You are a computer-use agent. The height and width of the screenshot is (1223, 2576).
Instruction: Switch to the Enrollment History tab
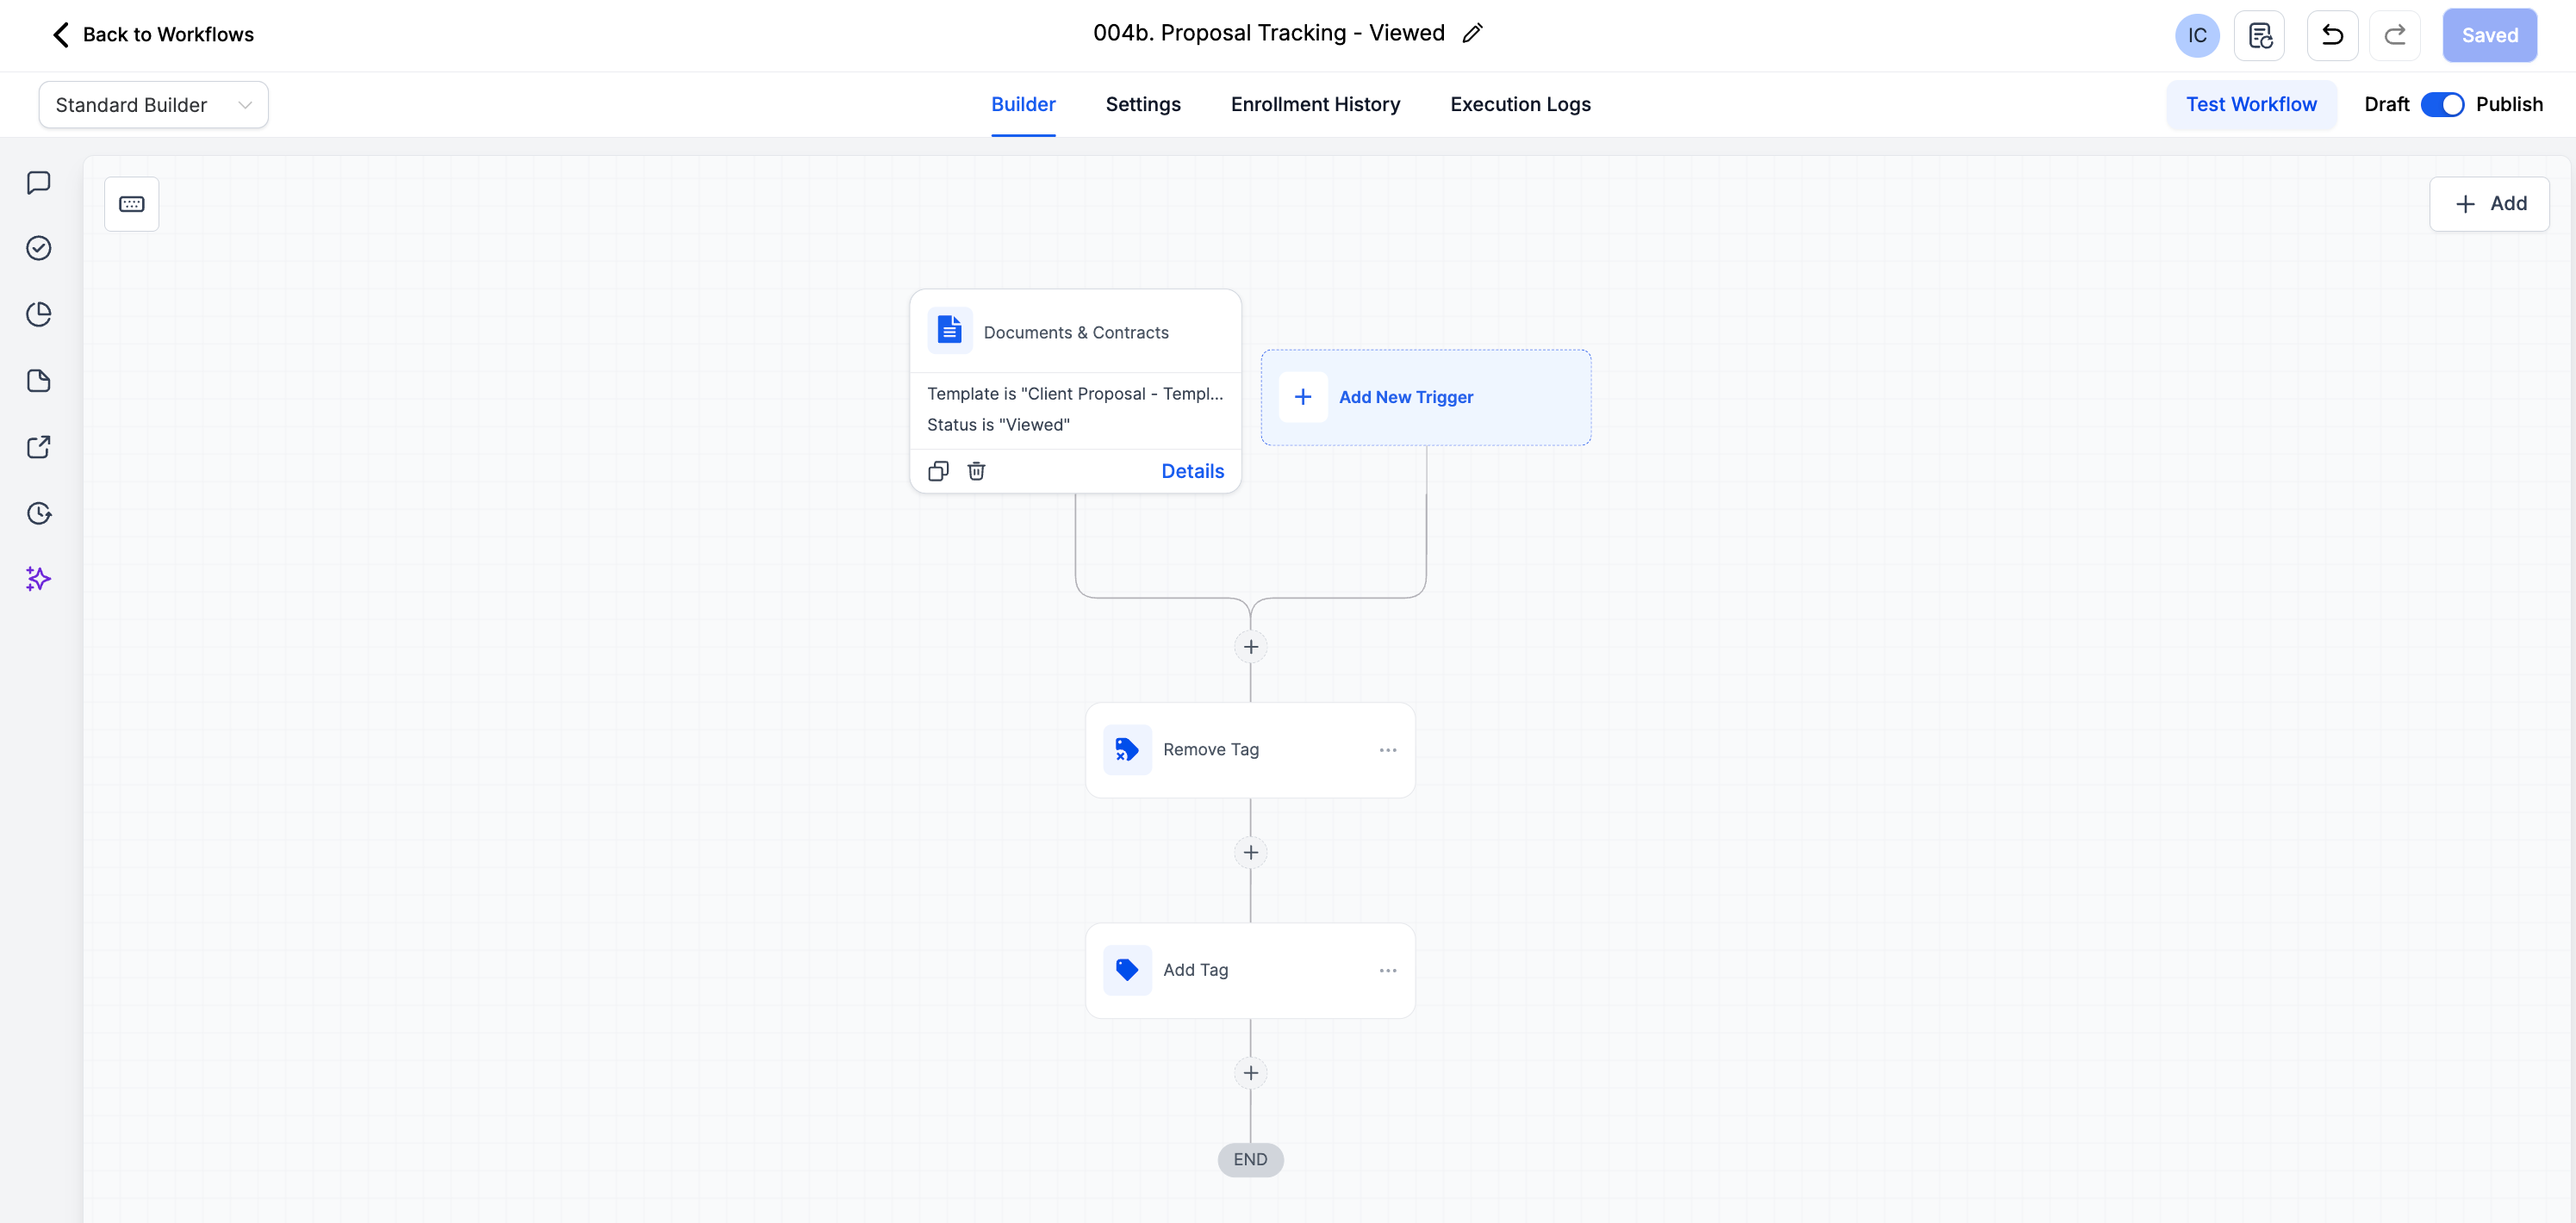[x=1315, y=105]
